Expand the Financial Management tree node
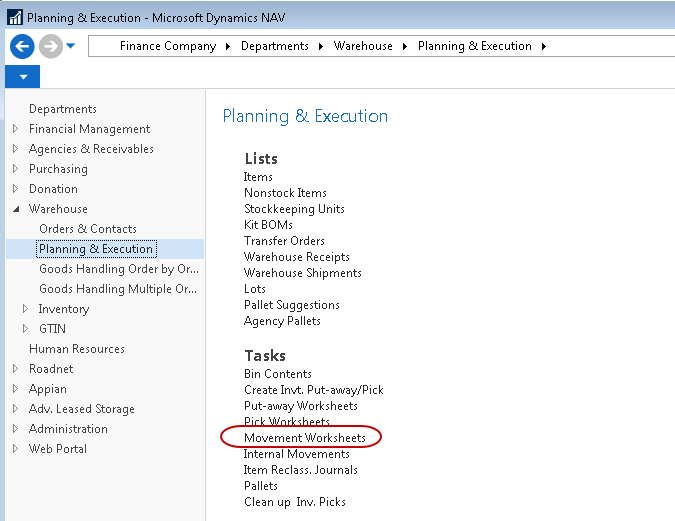 point(15,129)
